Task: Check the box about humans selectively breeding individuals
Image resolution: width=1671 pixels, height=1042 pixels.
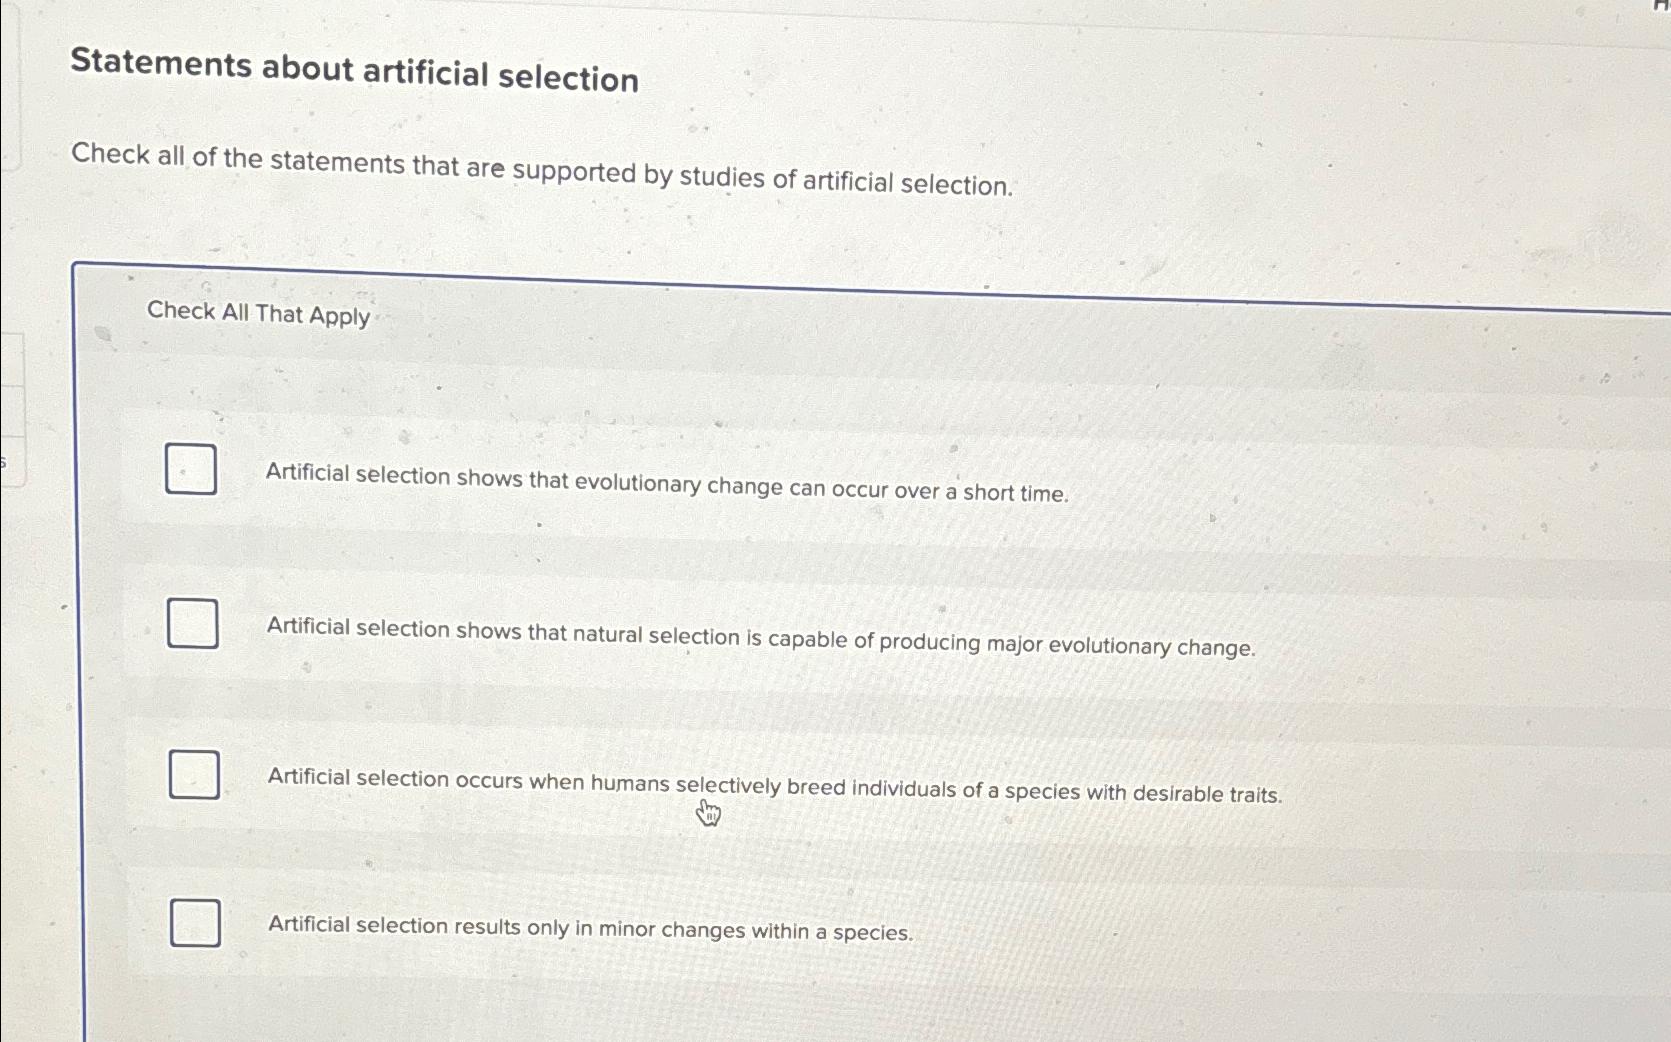Action: [x=194, y=774]
